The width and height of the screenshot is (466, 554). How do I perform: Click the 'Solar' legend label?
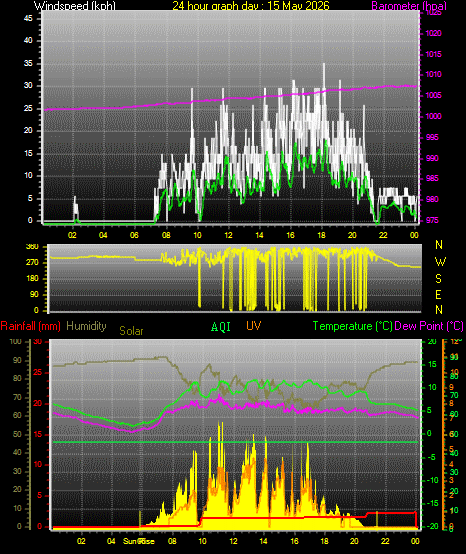(x=131, y=331)
